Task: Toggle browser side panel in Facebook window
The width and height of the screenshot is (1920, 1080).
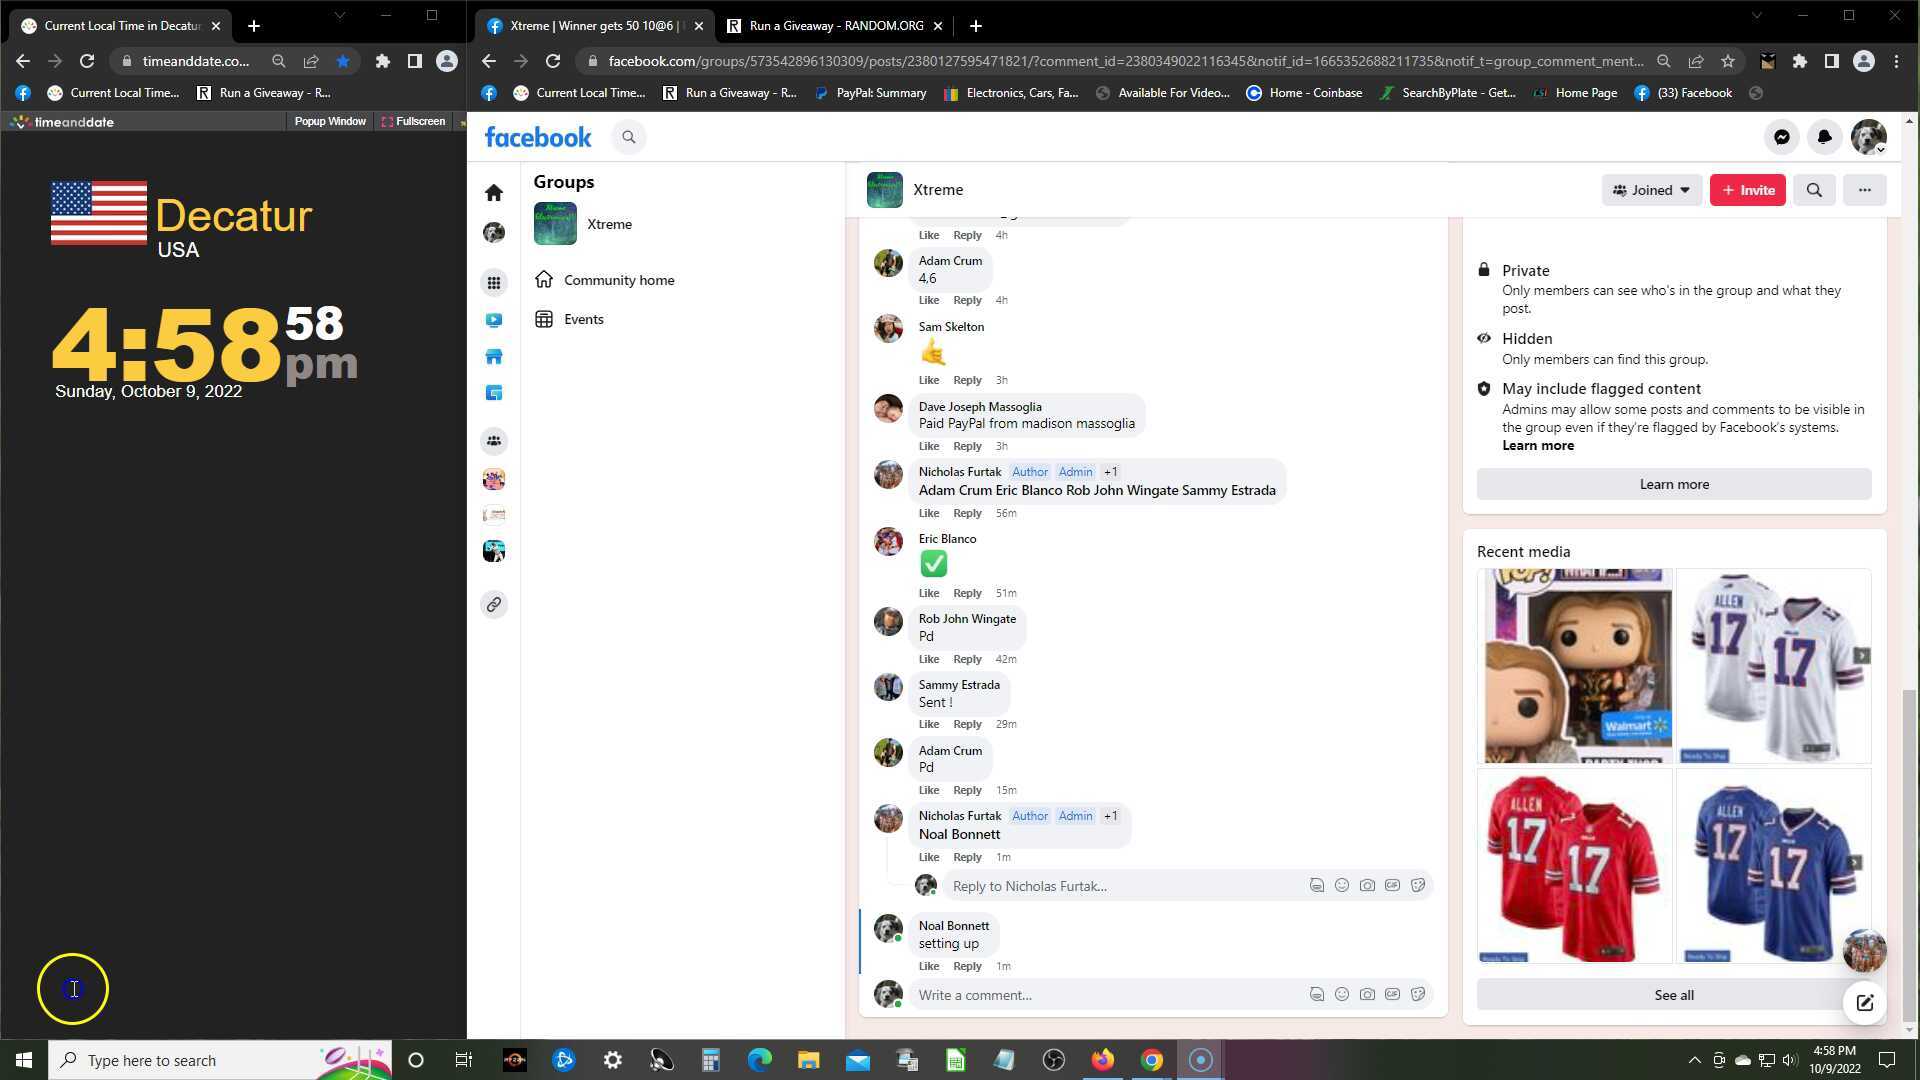Action: tap(1831, 61)
